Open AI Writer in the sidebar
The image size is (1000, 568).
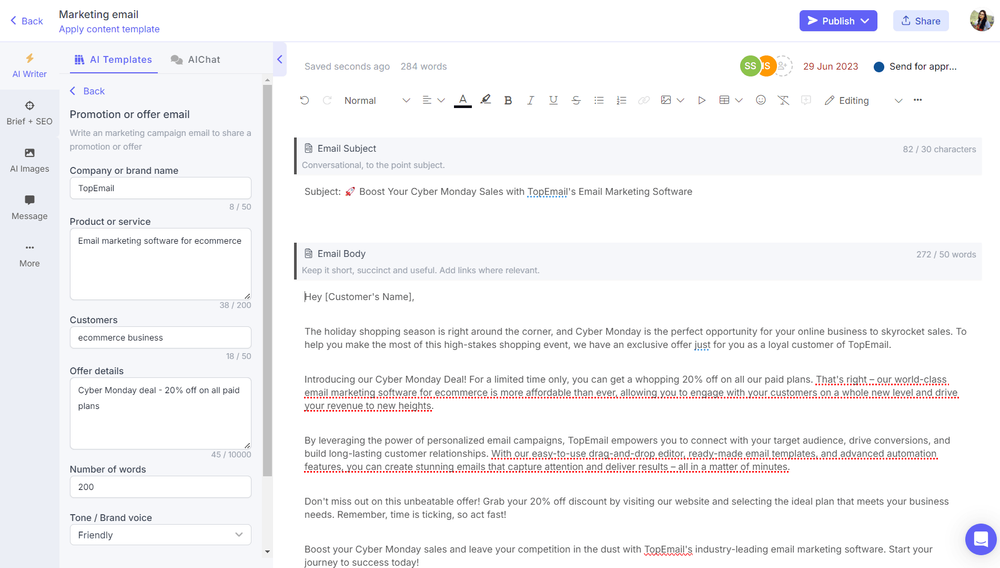point(29,66)
